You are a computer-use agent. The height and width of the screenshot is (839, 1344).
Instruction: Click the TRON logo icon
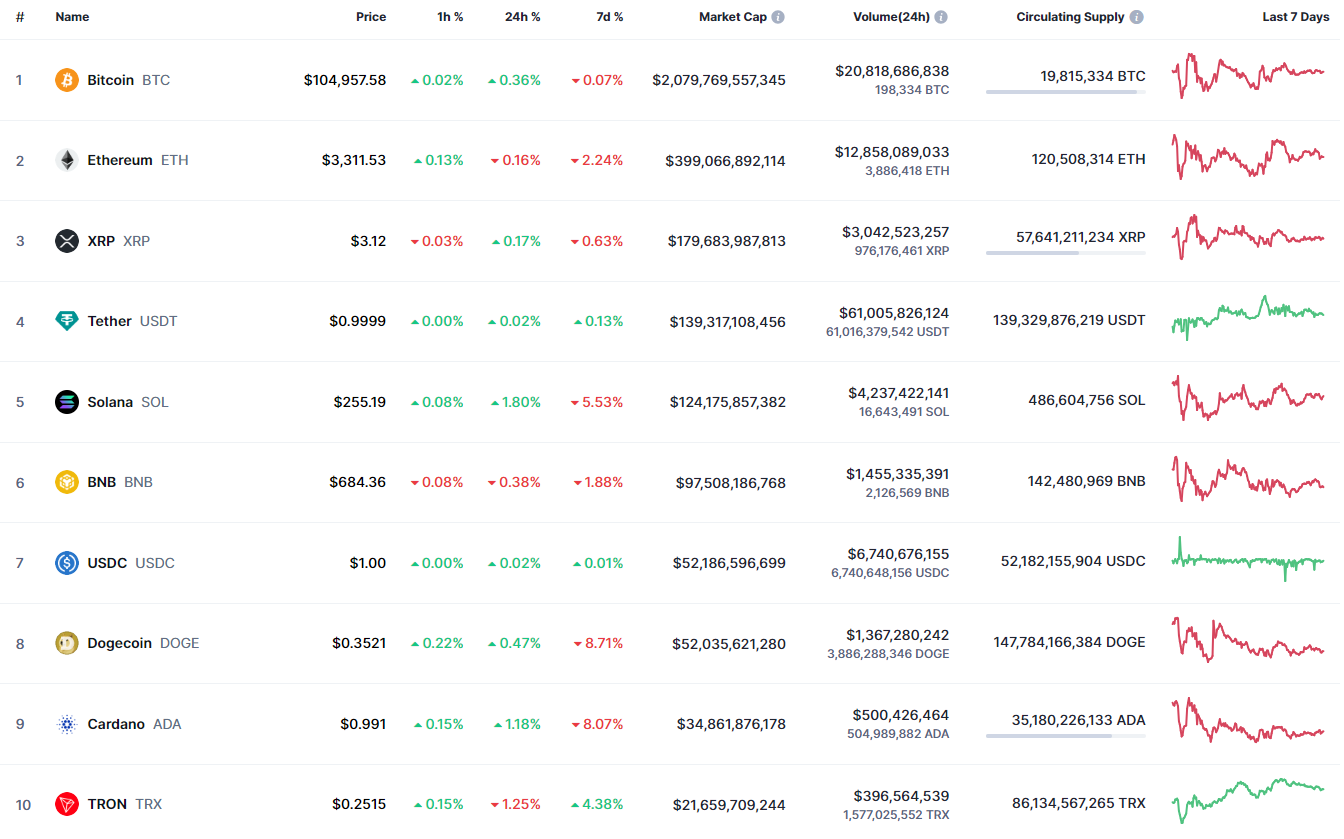tap(67, 804)
